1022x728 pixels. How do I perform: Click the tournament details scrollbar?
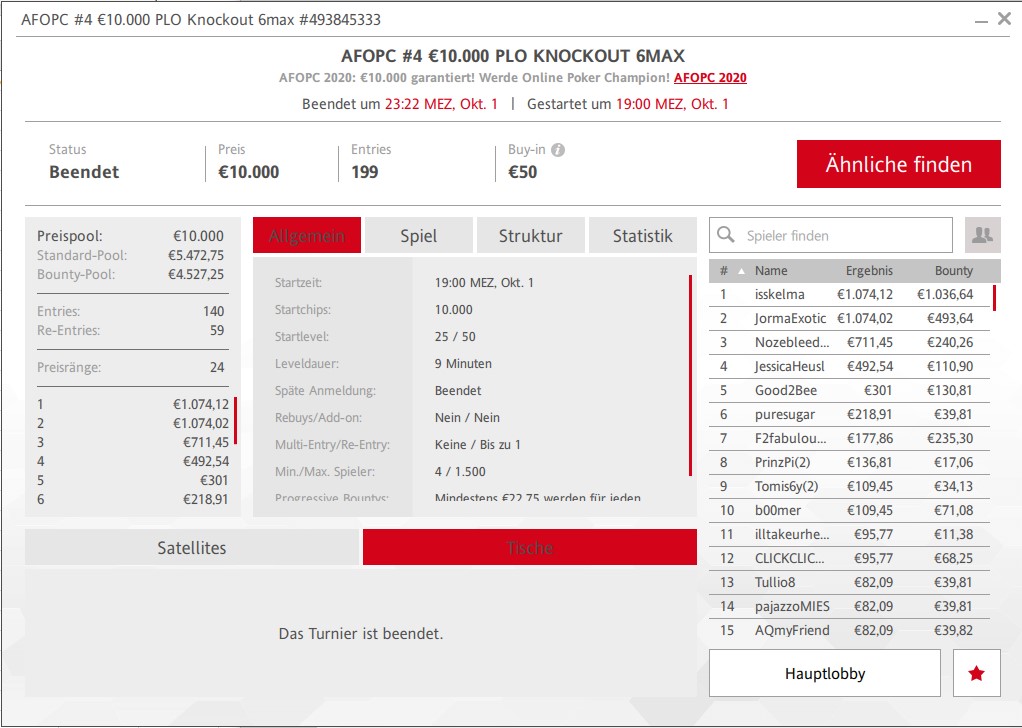tap(690, 375)
